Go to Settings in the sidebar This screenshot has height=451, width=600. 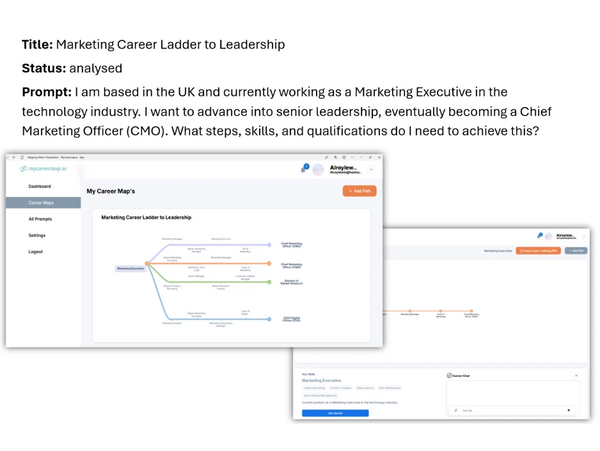pos(37,235)
